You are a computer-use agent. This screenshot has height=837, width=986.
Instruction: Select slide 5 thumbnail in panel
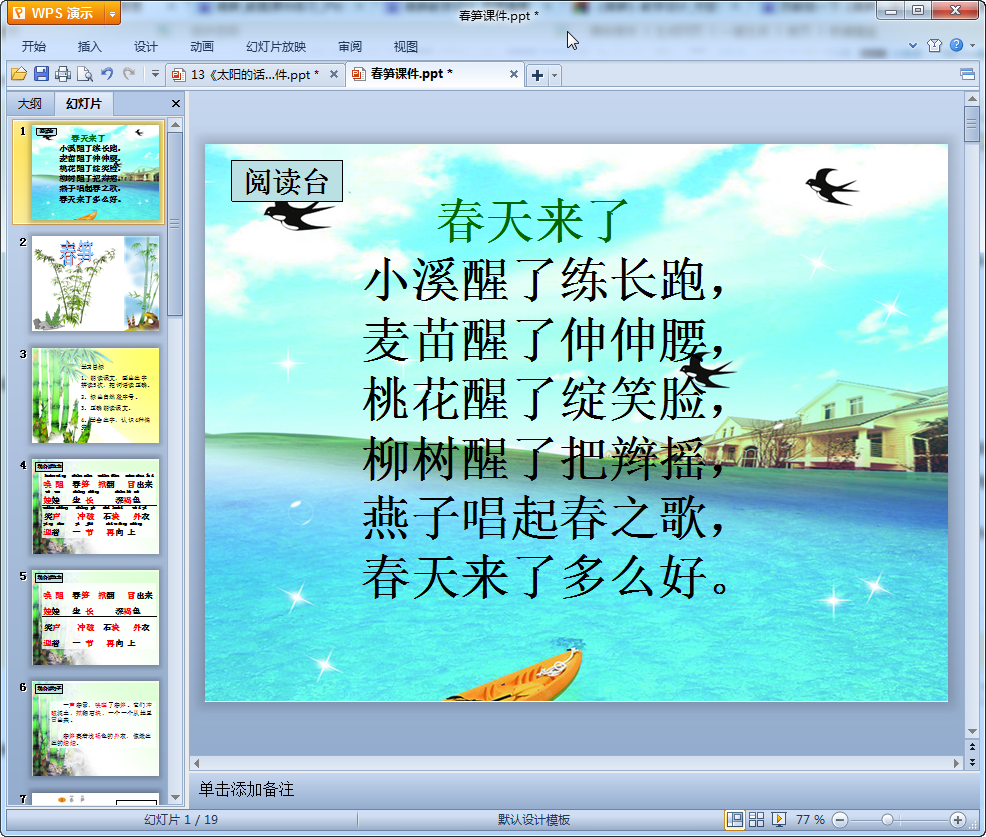point(95,618)
